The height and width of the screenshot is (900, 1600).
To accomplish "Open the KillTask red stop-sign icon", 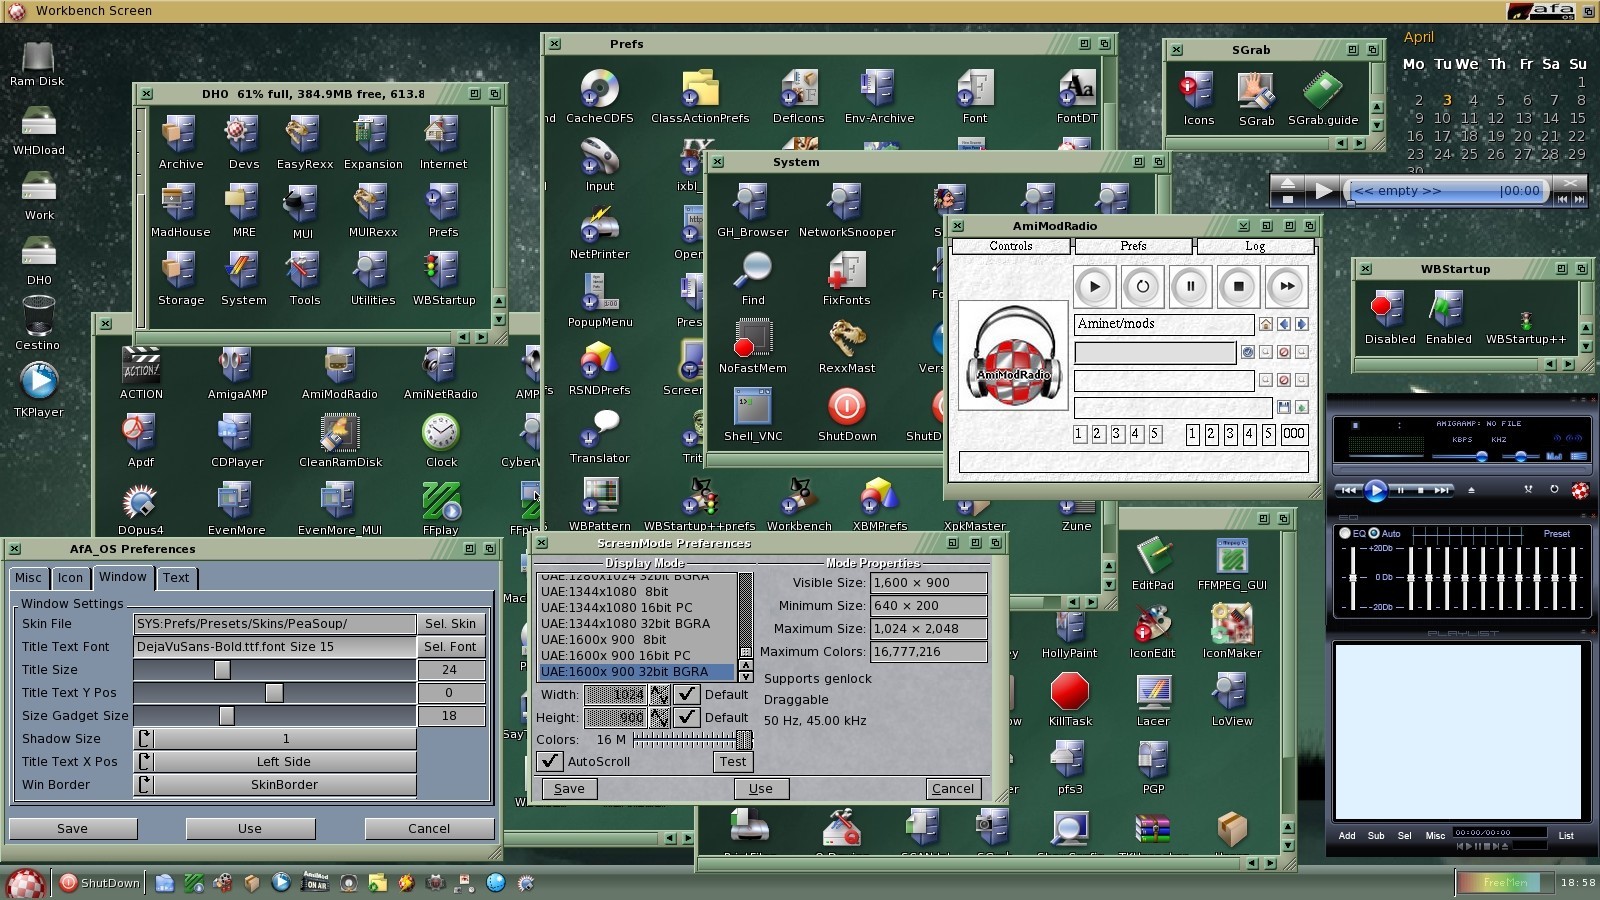I will tap(1069, 692).
